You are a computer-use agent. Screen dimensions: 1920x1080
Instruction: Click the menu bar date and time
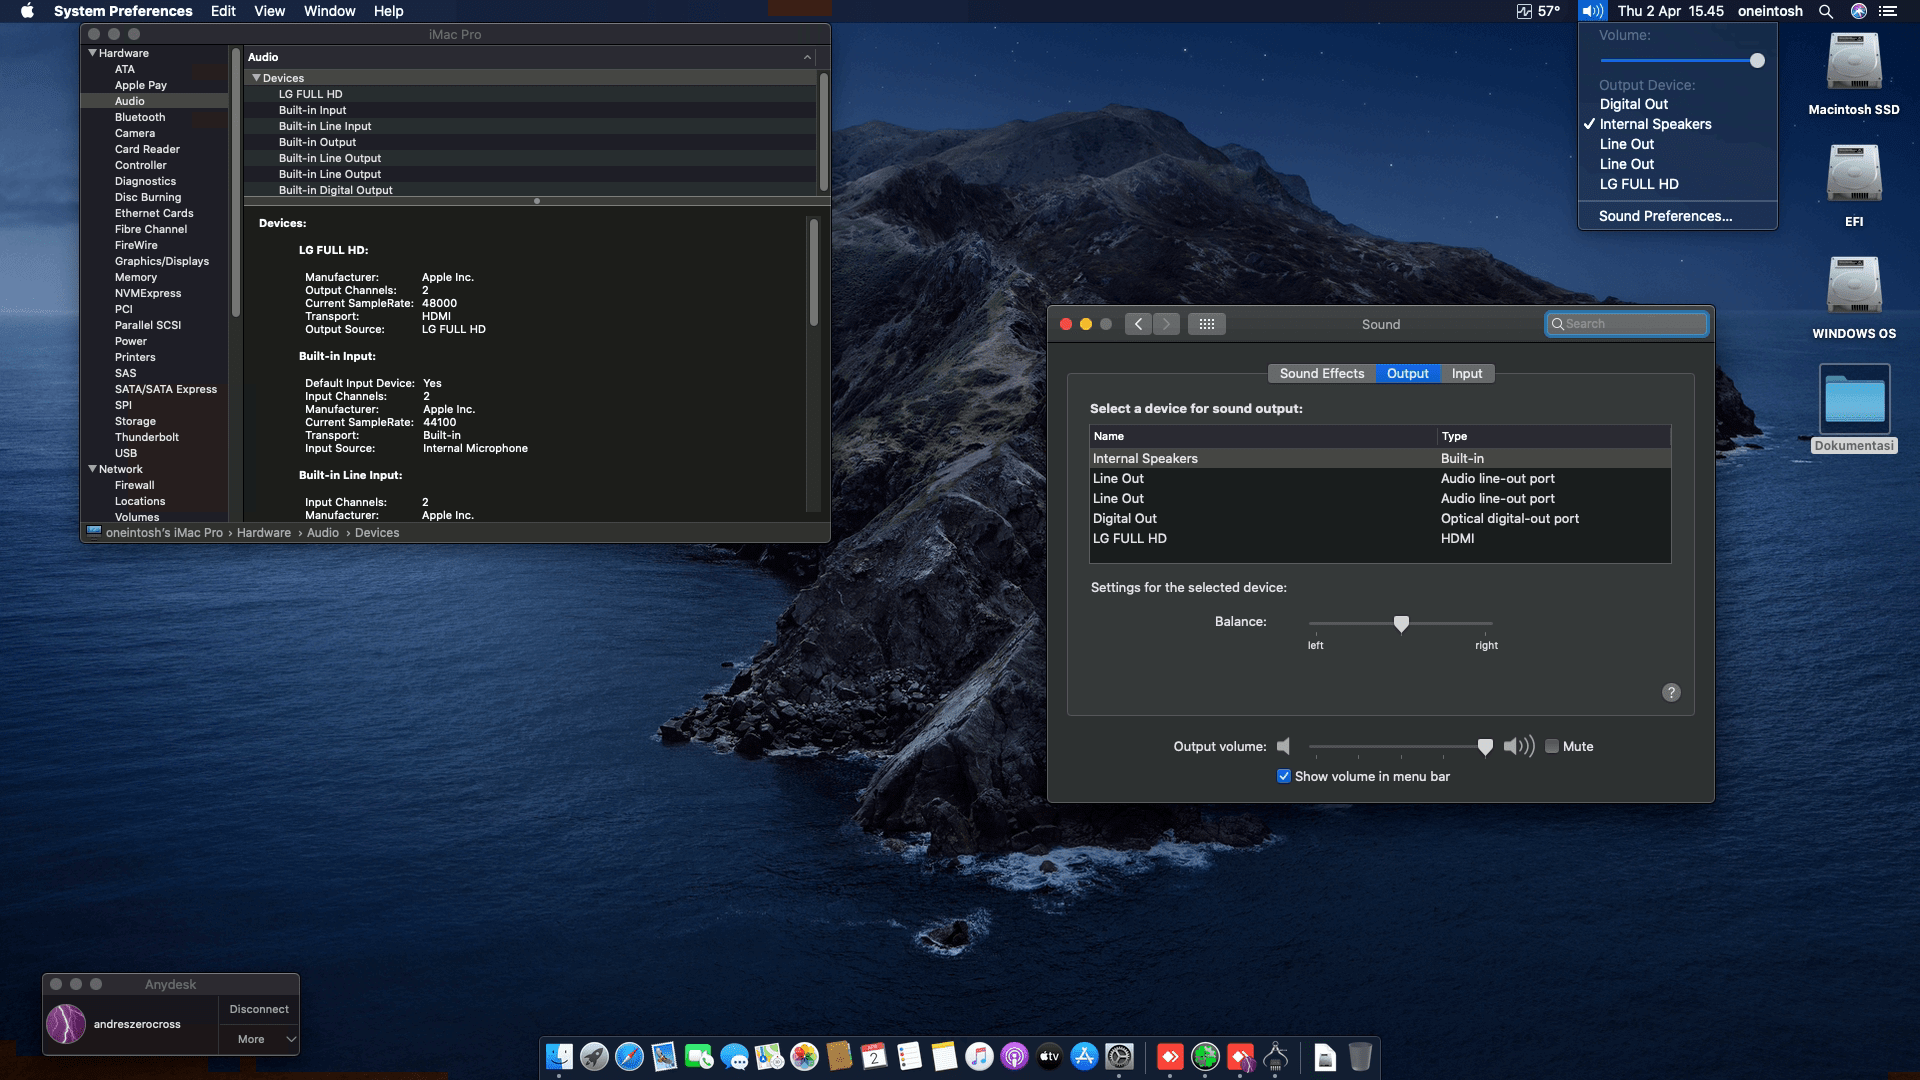tap(1670, 11)
